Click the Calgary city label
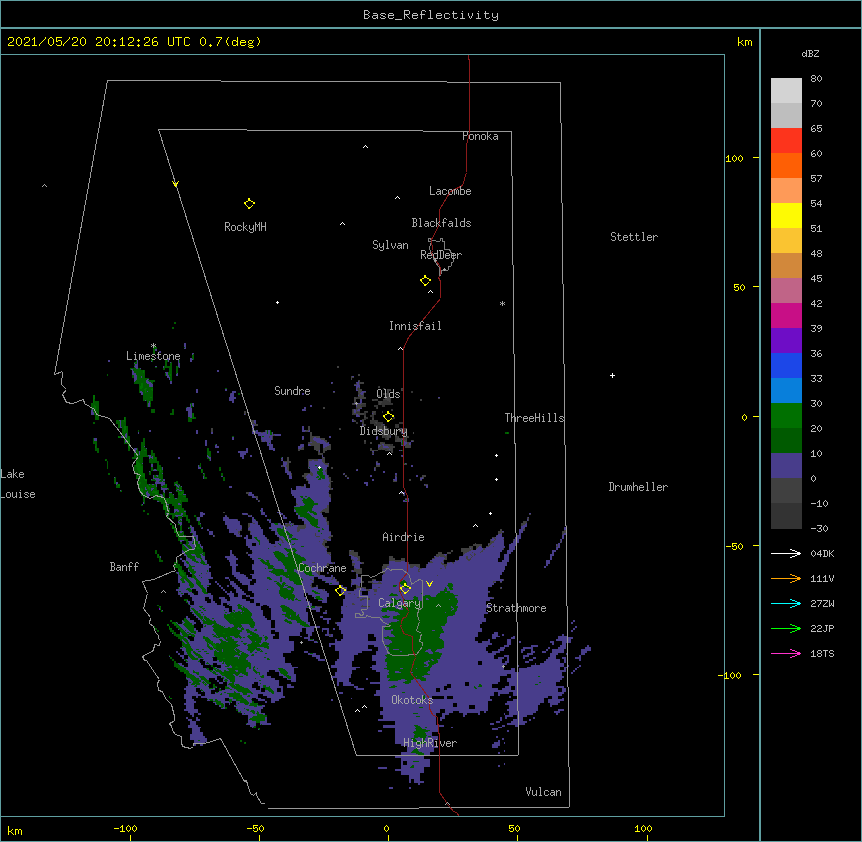 click(399, 603)
